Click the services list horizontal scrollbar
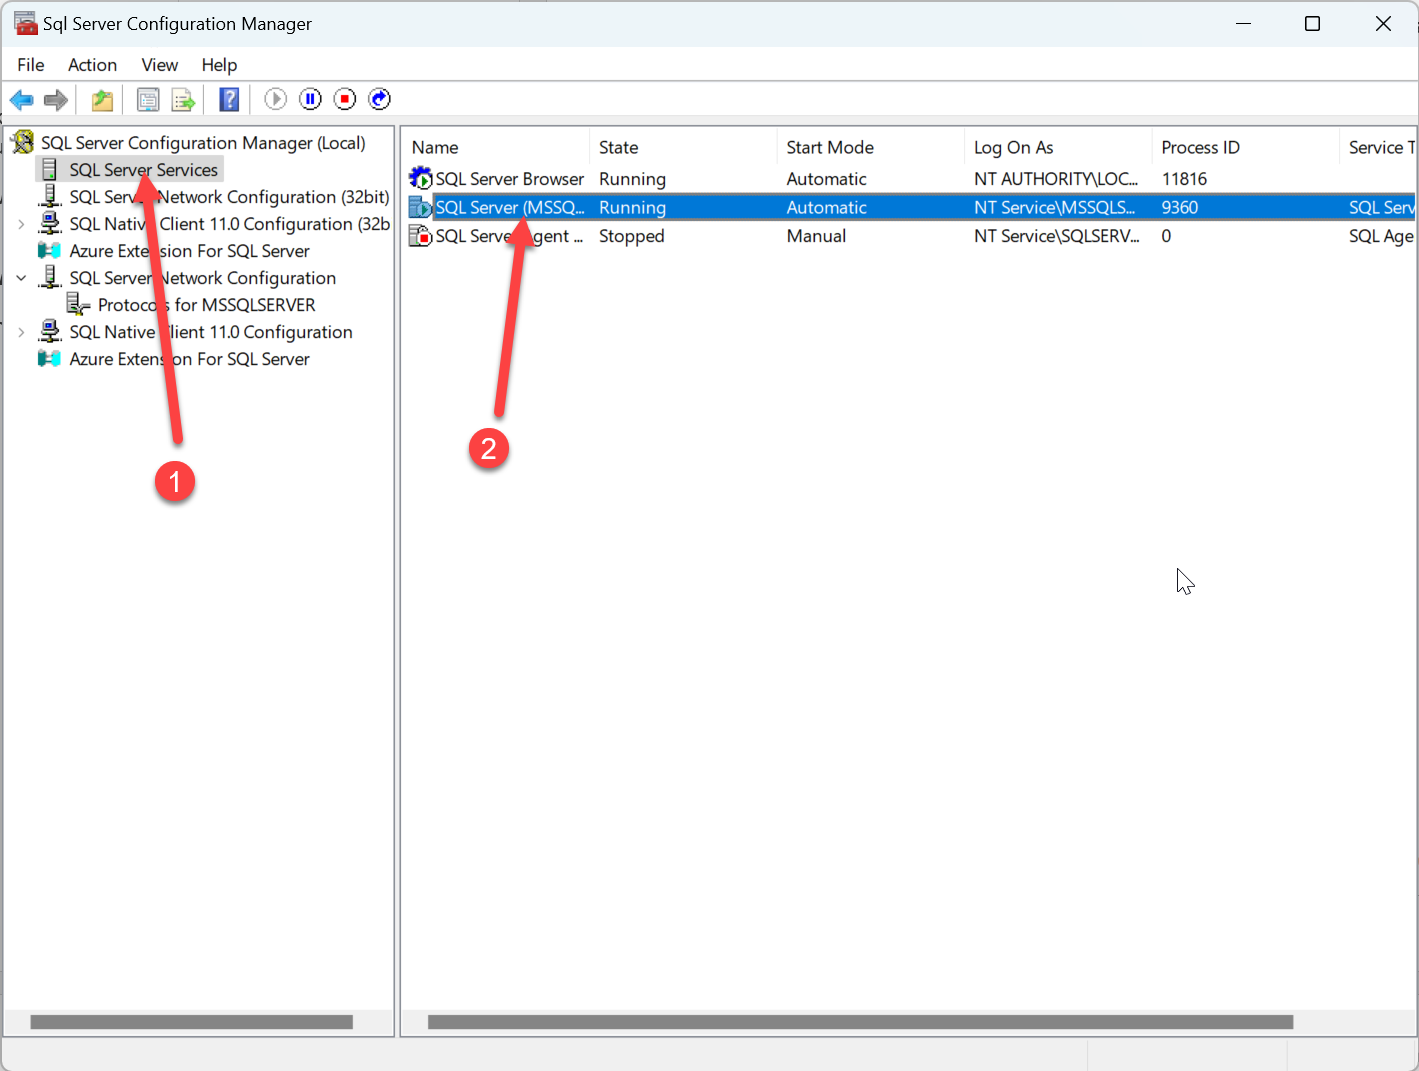The width and height of the screenshot is (1419, 1071). tap(860, 1022)
